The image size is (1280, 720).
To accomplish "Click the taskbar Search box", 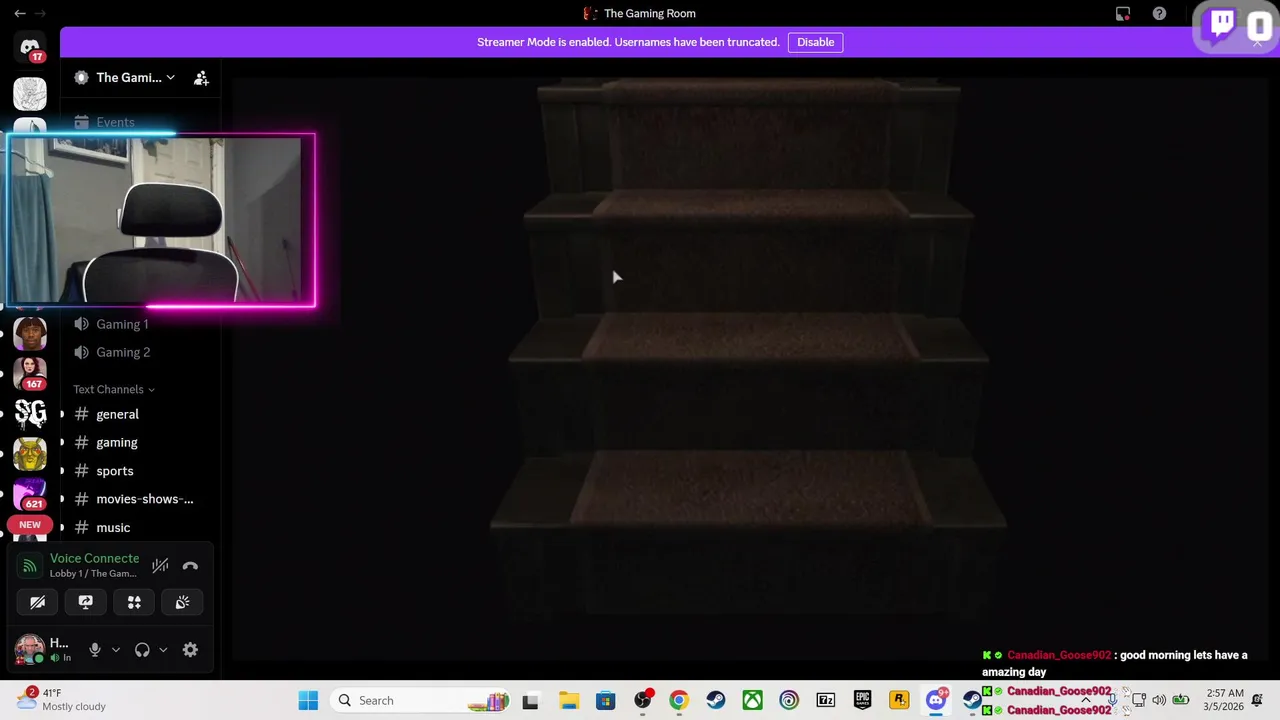I will click(x=420, y=700).
